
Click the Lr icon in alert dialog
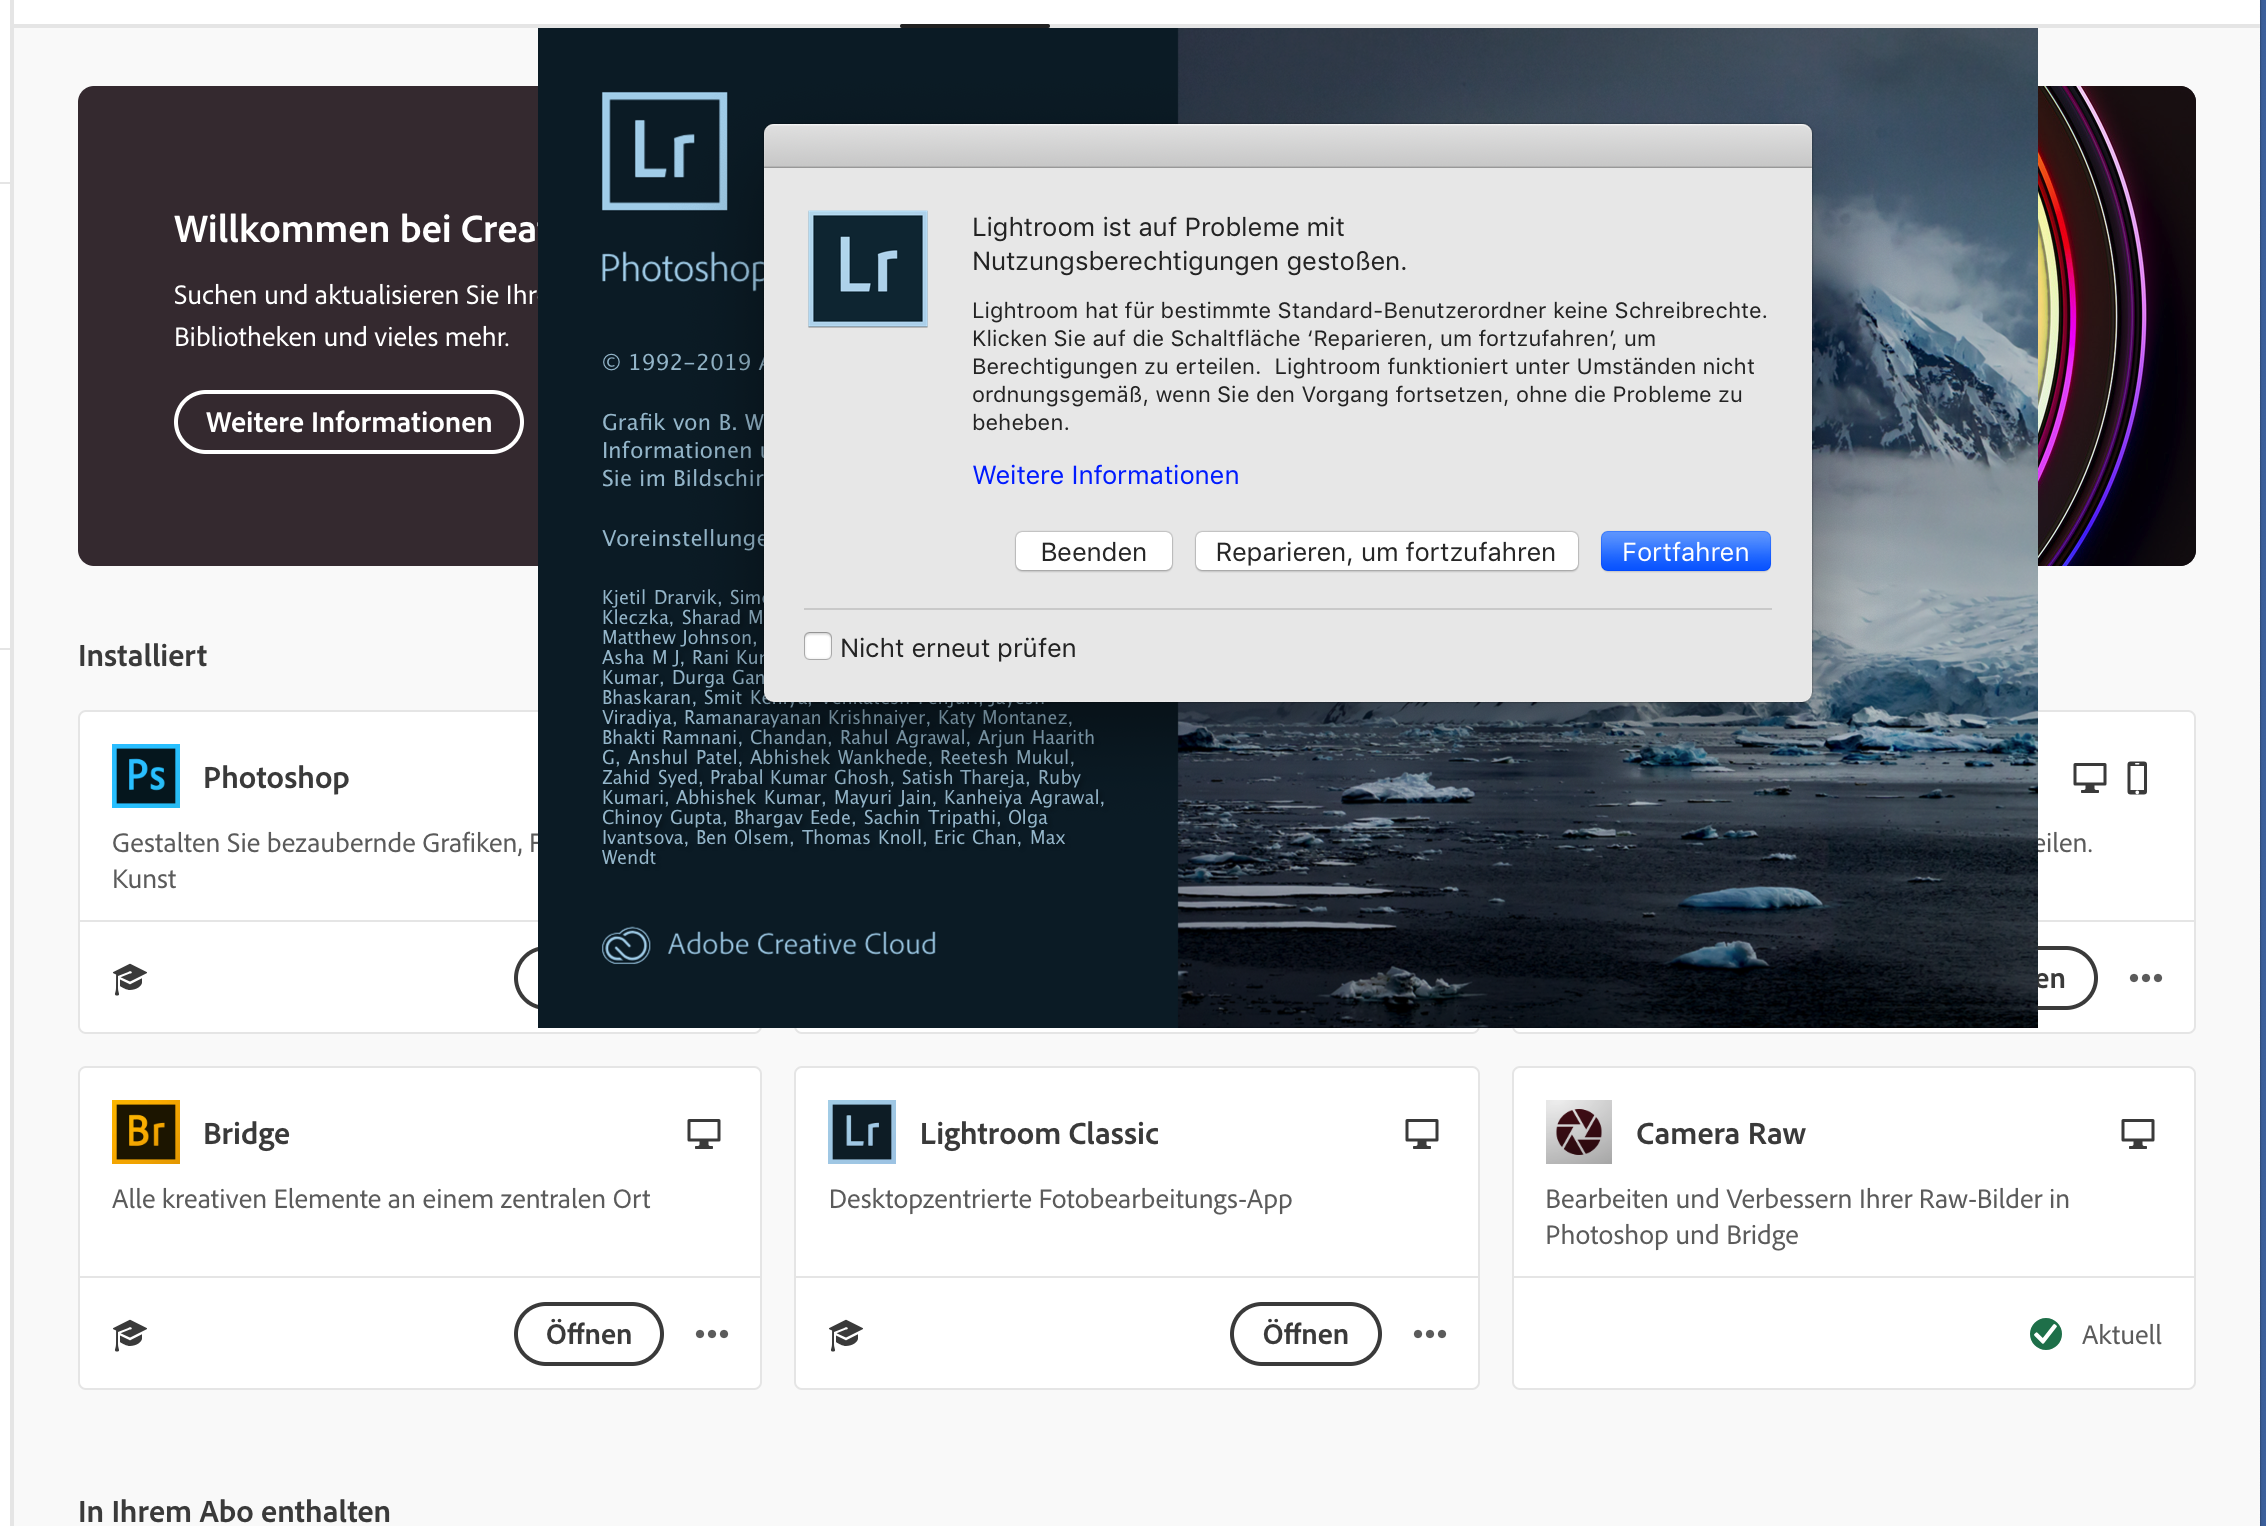coord(867,268)
